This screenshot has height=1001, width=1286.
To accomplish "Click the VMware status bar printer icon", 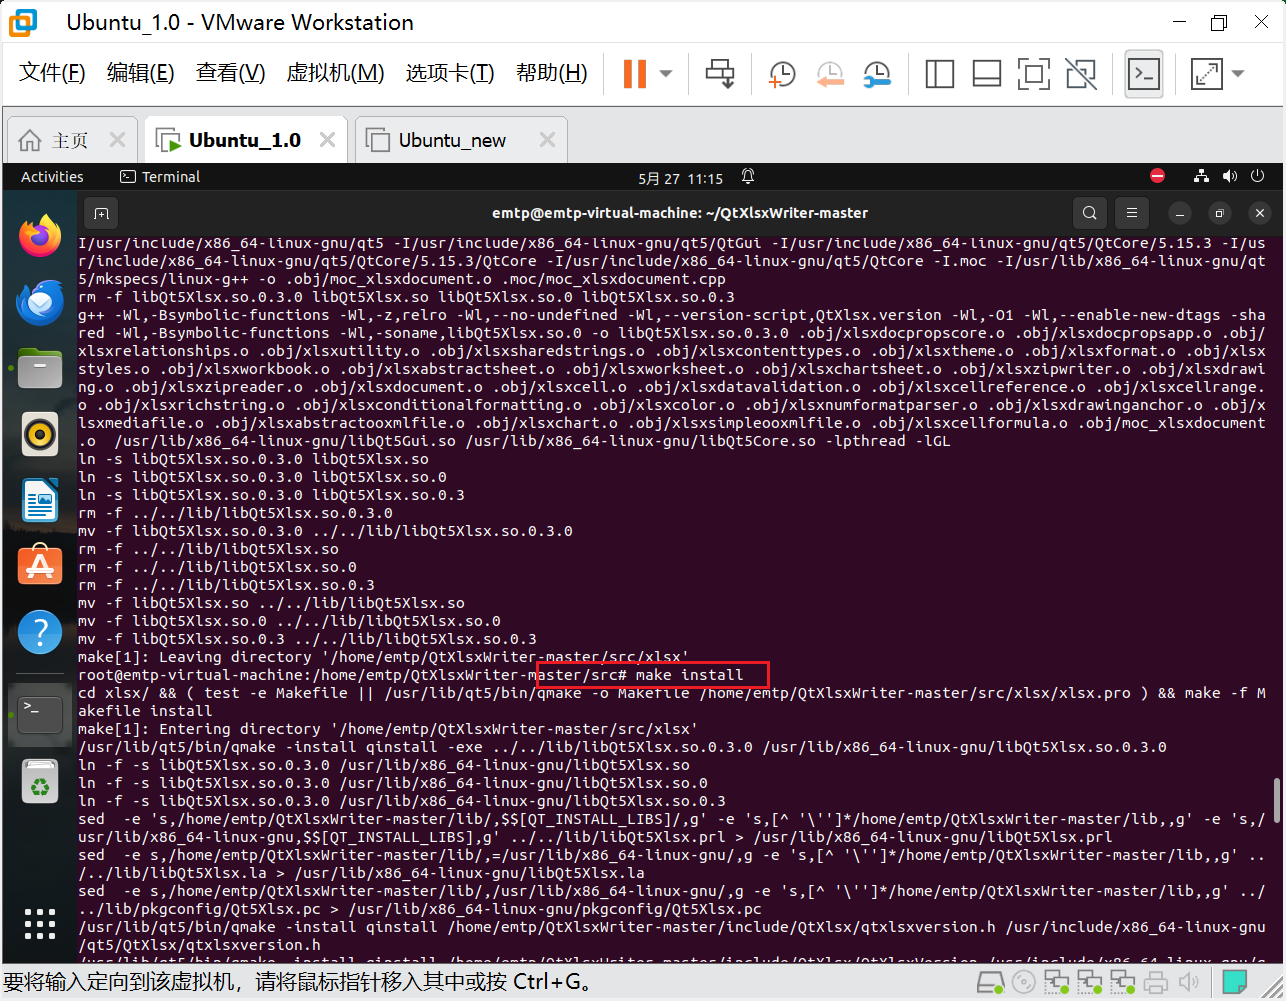I will (1155, 982).
